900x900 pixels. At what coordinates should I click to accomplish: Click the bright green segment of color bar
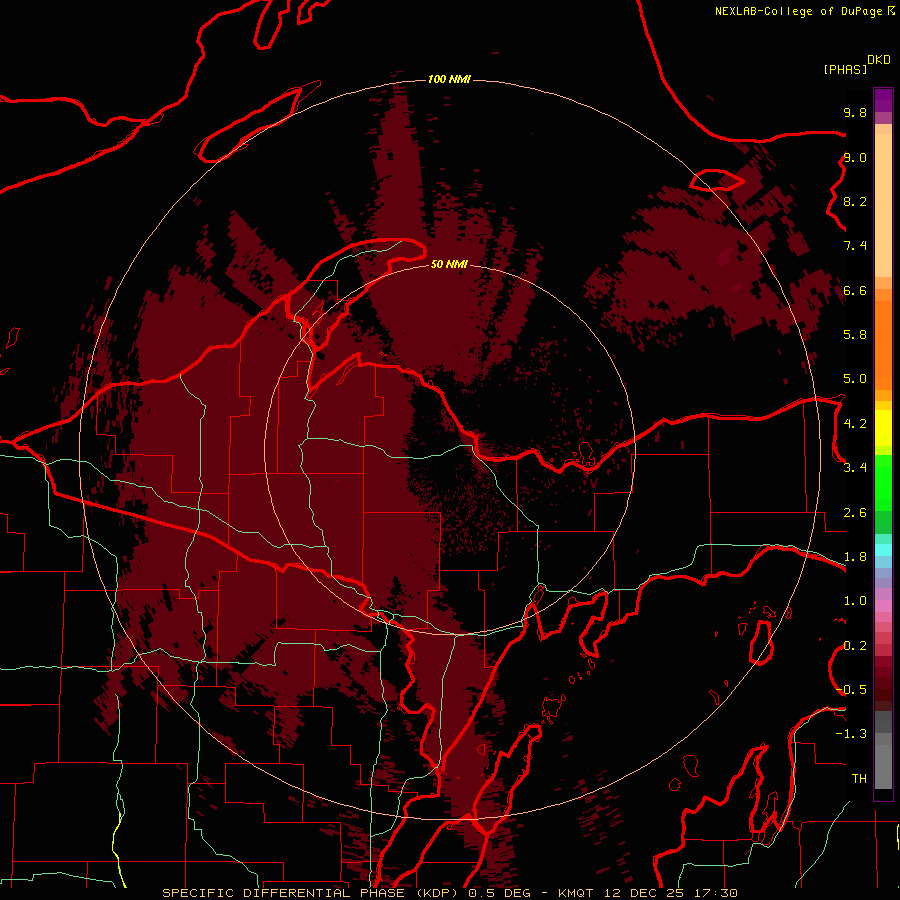tap(883, 482)
